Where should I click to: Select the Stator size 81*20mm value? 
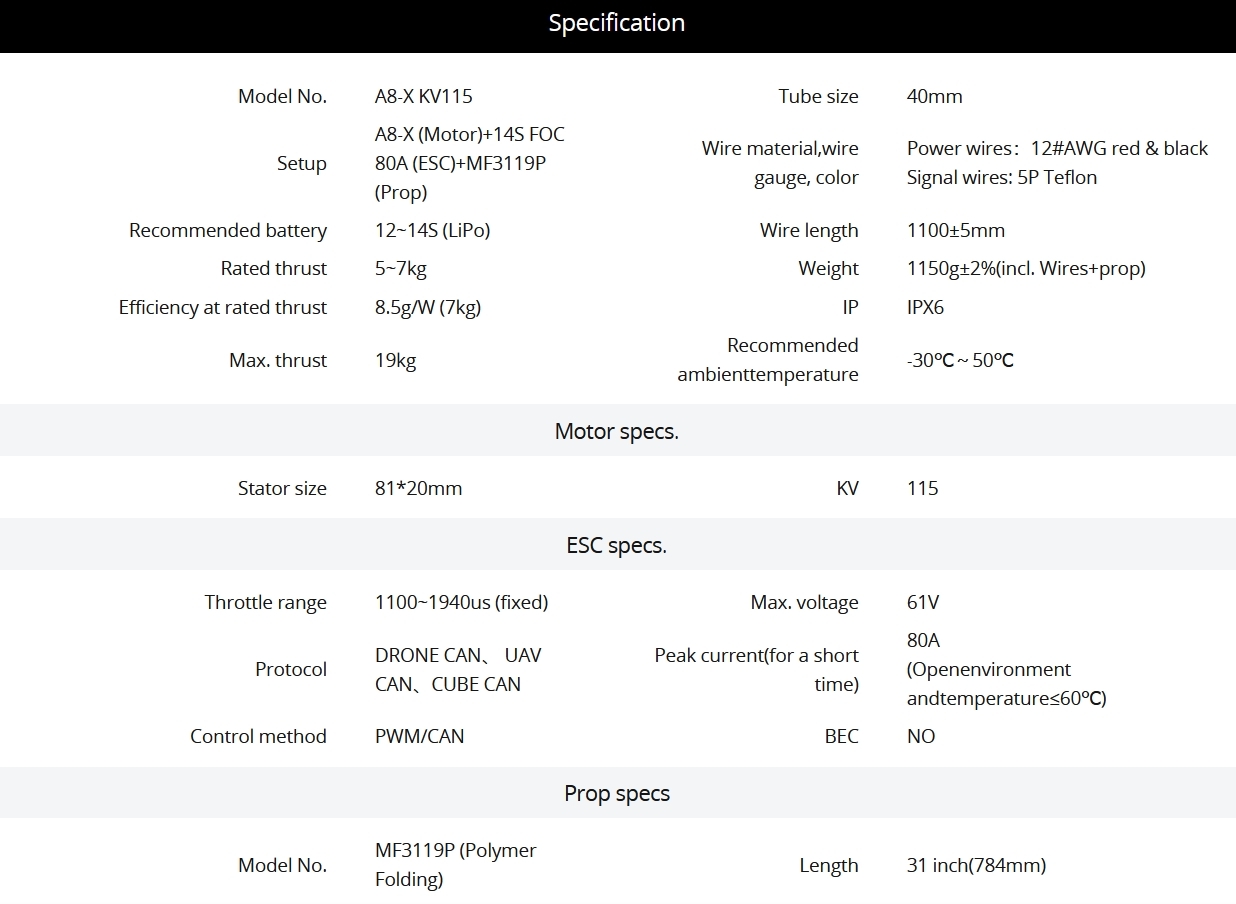419,489
